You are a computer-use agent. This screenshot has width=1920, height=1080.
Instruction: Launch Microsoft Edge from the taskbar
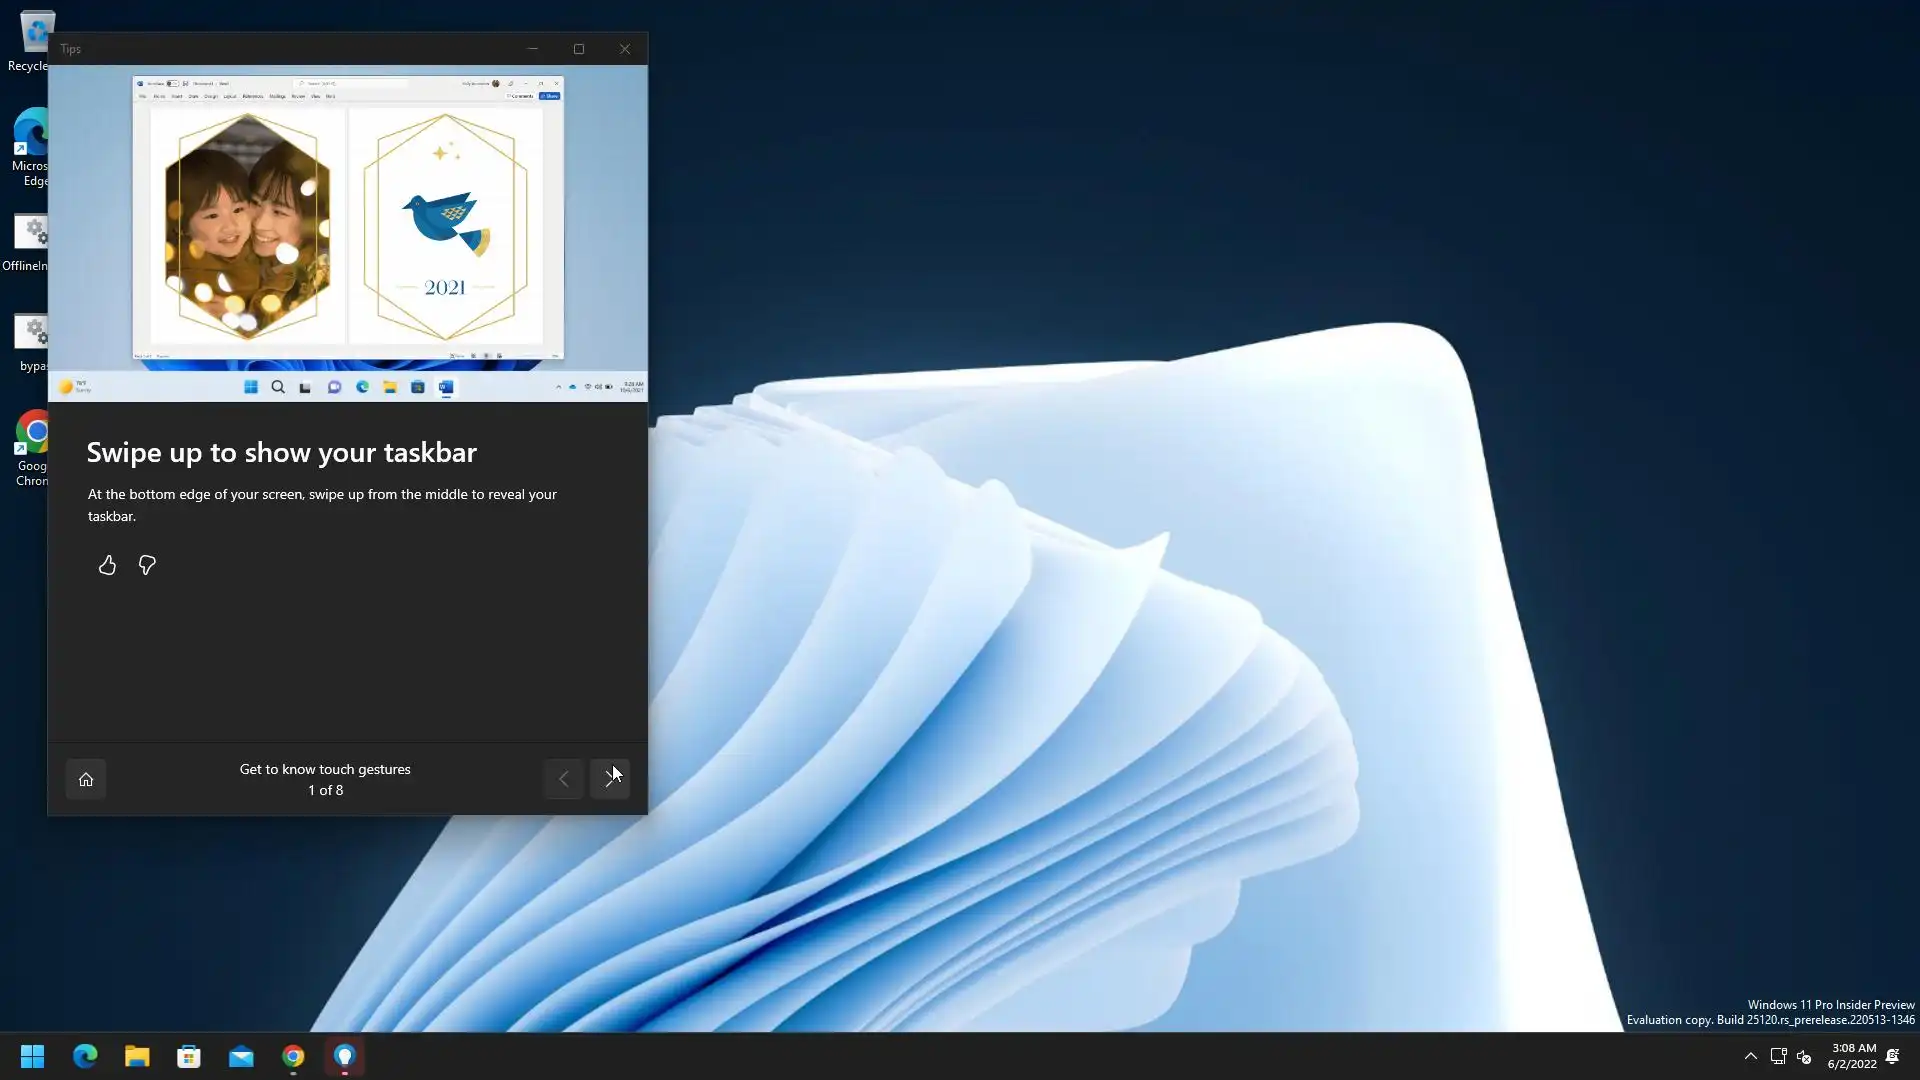[x=85, y=1056]
